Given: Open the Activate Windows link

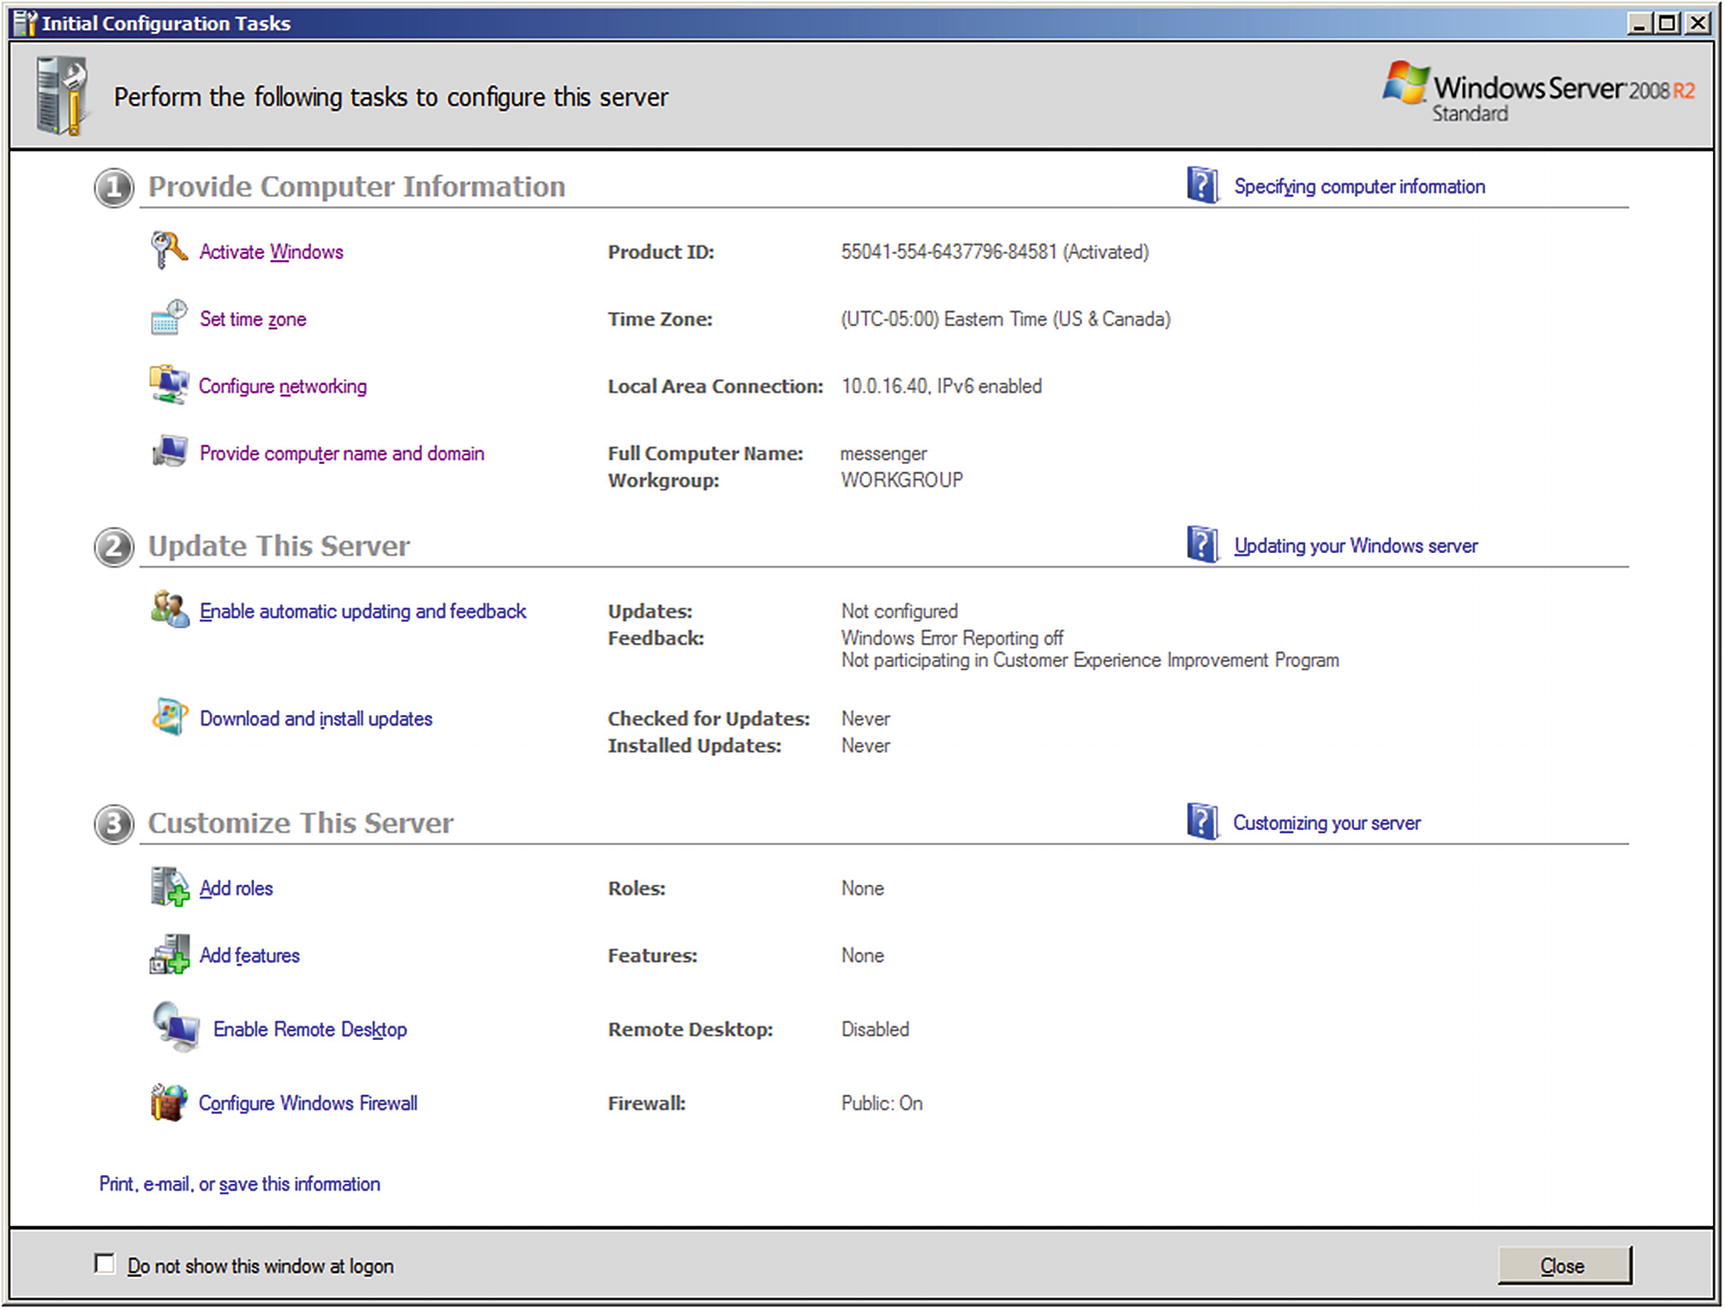Looking at the screenshot, I should tap(271, 252).
